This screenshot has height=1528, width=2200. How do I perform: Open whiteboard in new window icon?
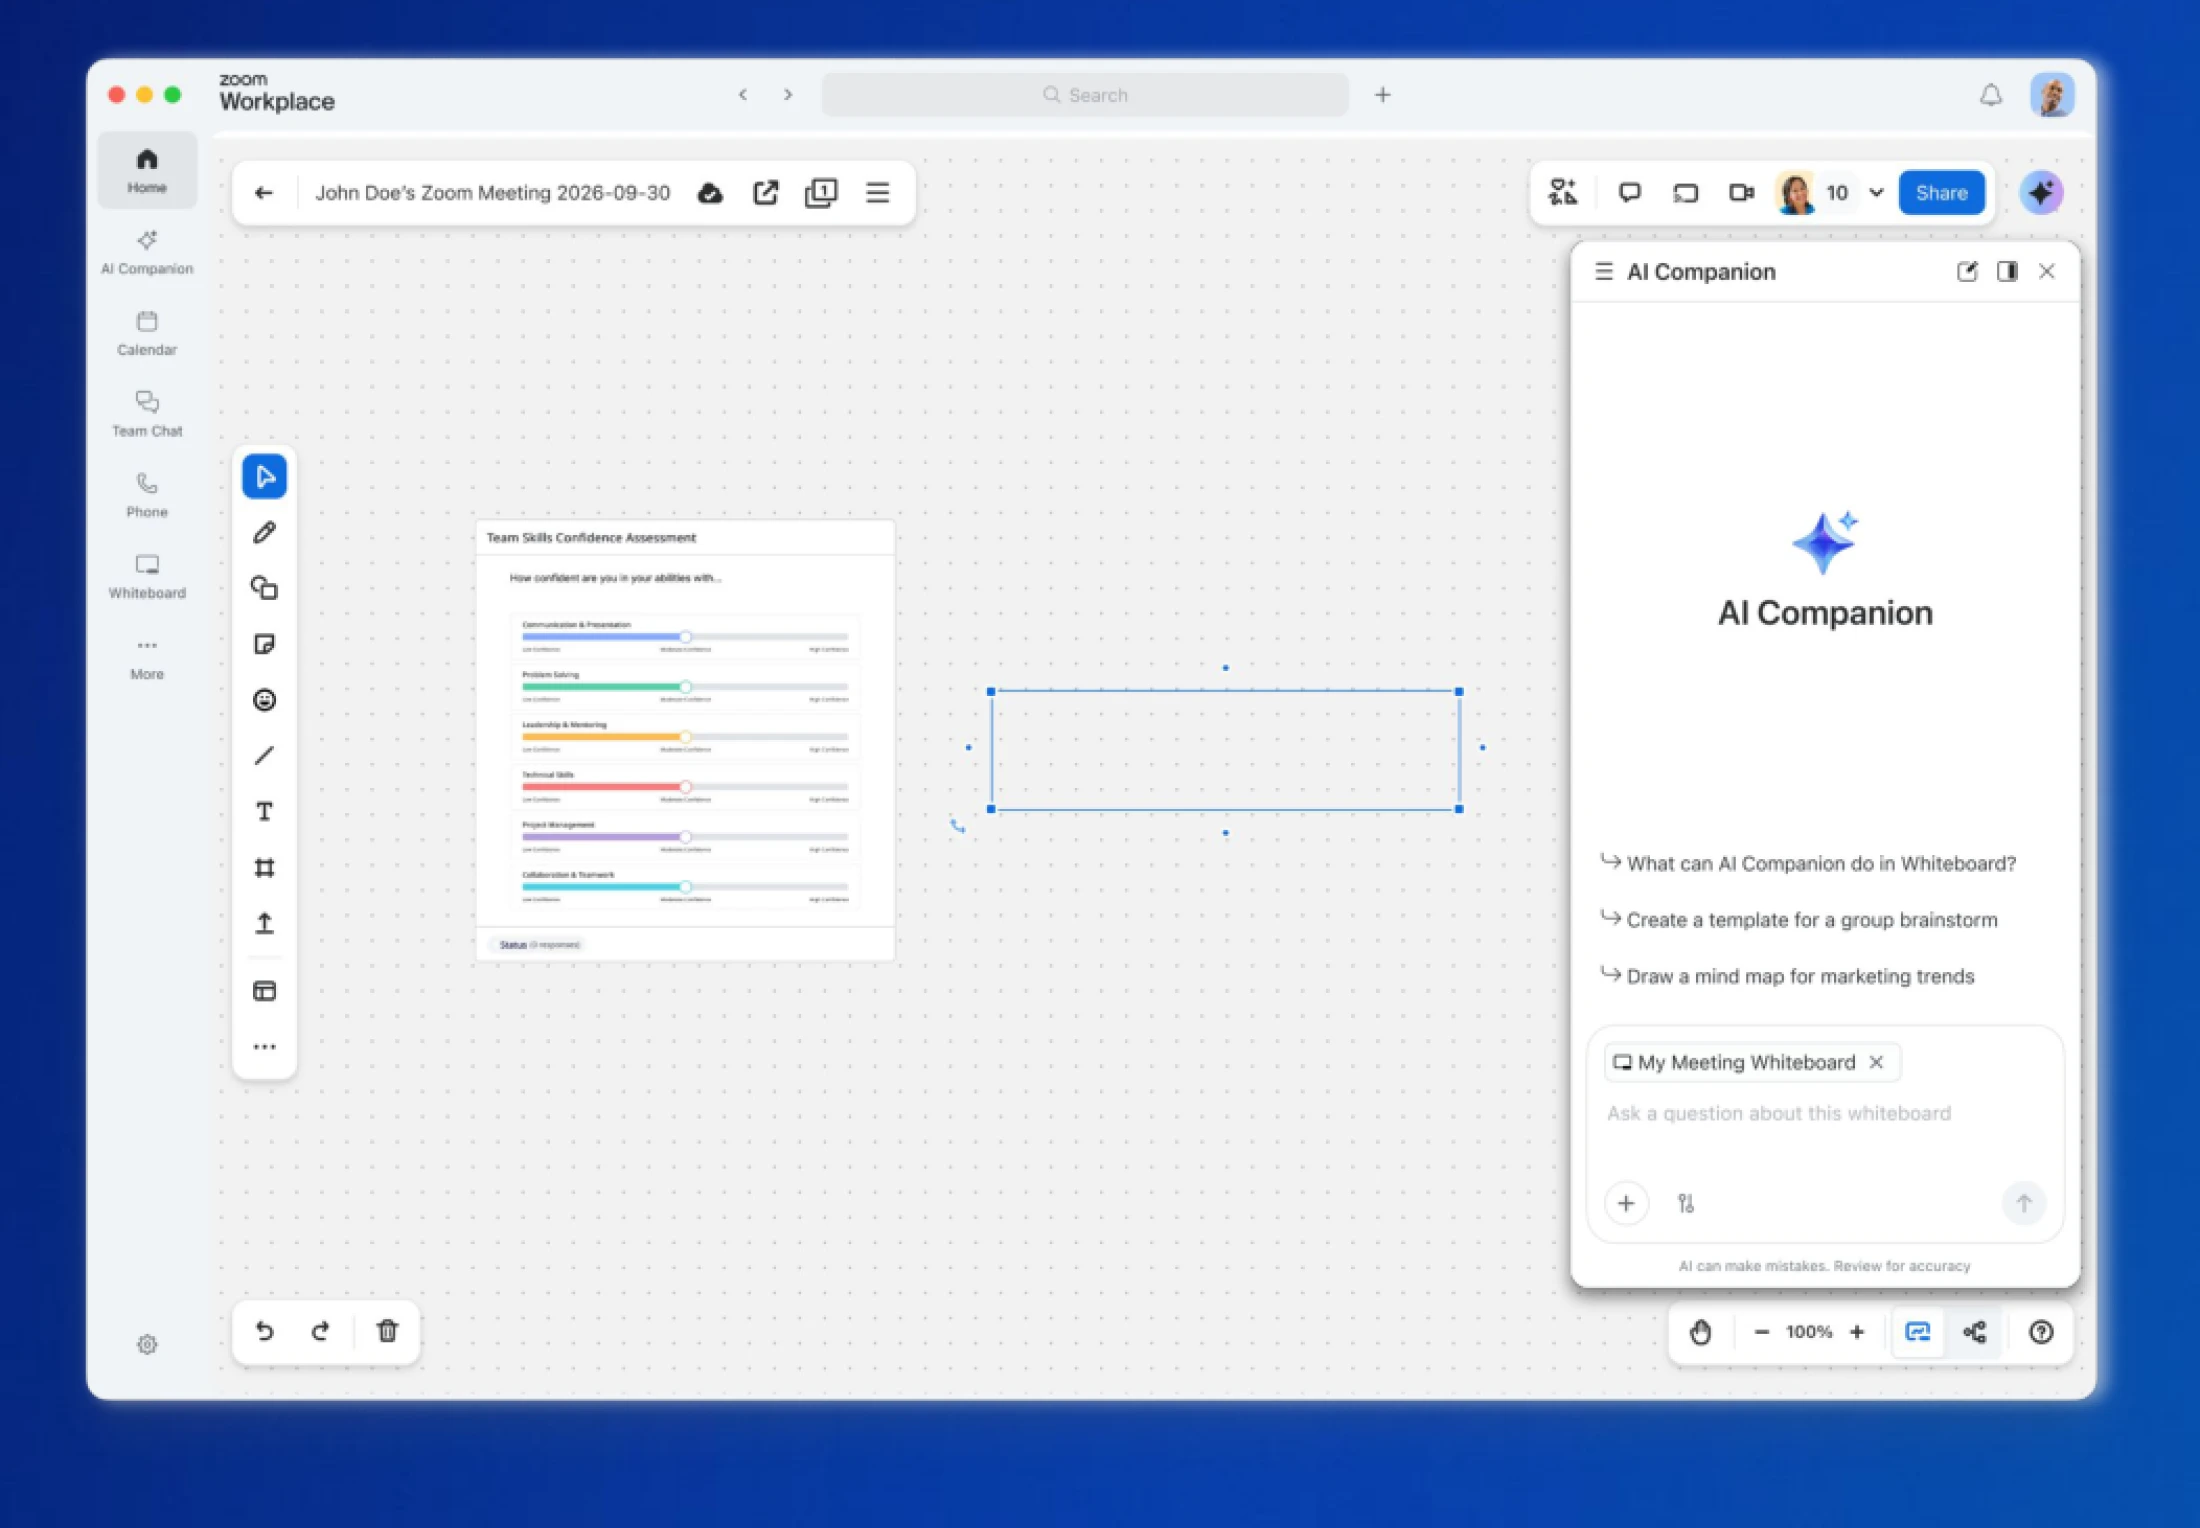pyautogui.click(x=766, y=193)
